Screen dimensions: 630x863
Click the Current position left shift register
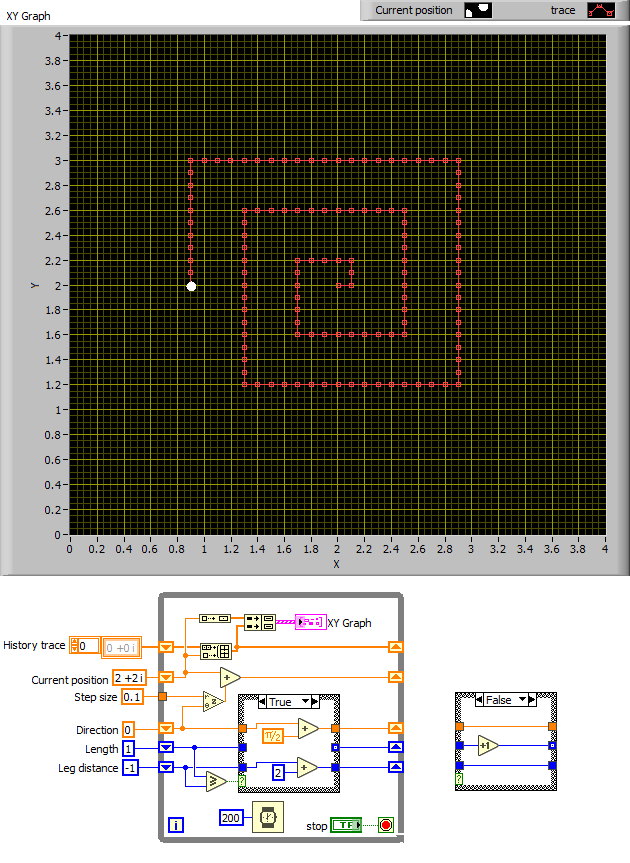tap(166, 677)
